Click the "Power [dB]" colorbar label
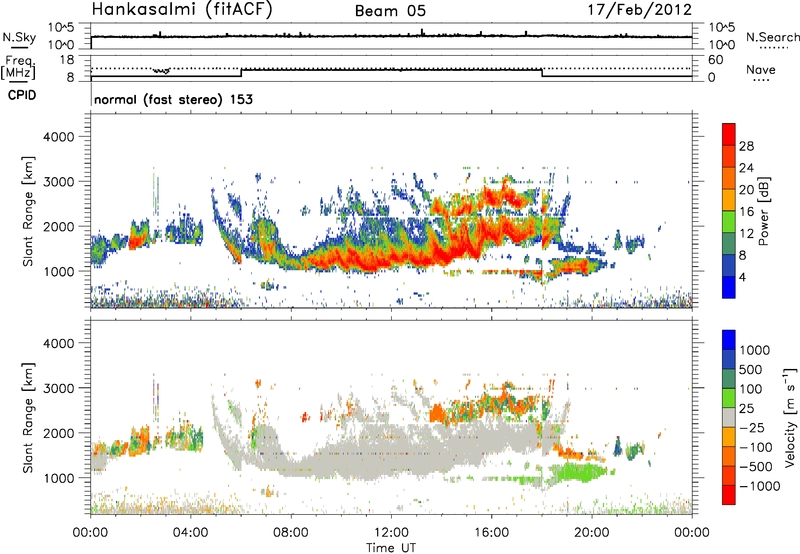 pos(763,211)
